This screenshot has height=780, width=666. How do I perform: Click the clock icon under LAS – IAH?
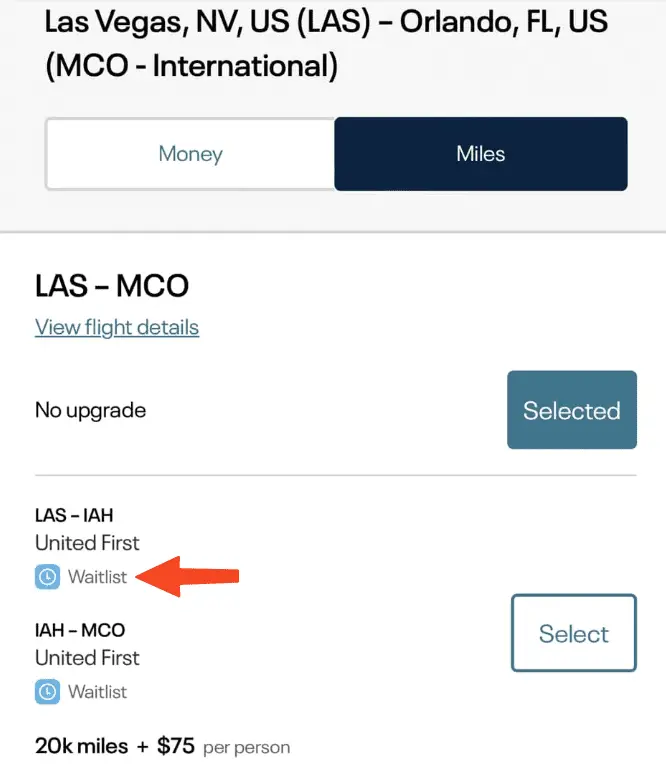coord(48,577)
